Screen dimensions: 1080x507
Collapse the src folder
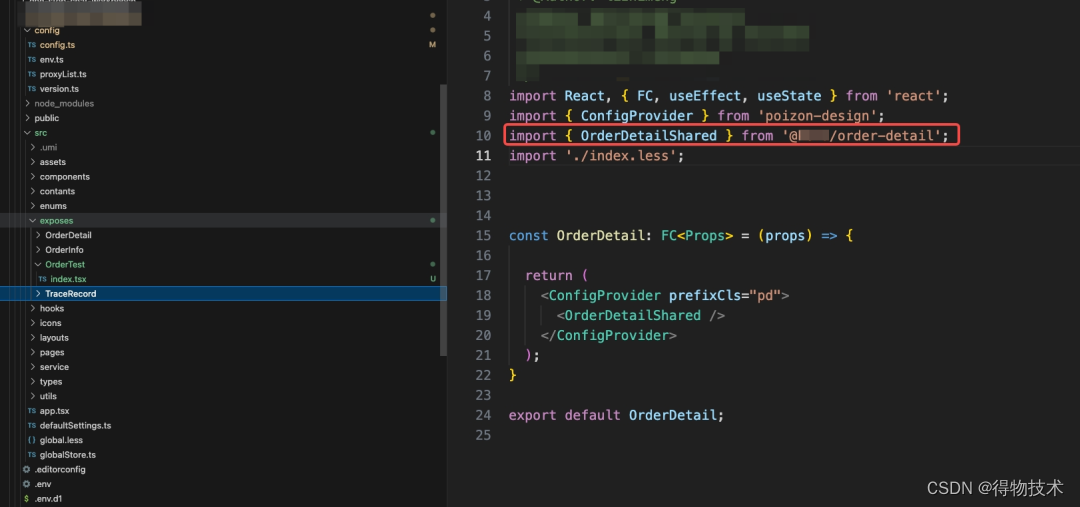(28, 133)
